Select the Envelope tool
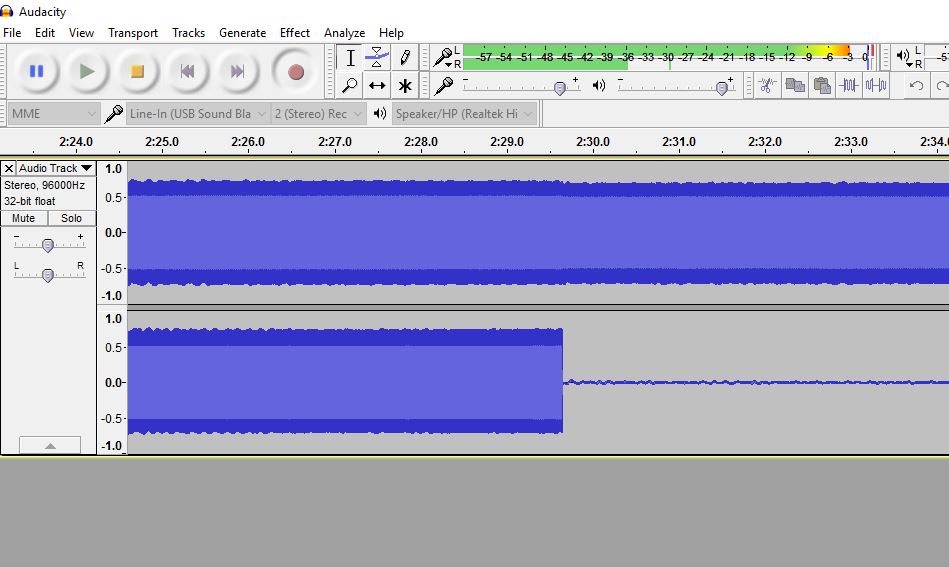 (377, 58)
